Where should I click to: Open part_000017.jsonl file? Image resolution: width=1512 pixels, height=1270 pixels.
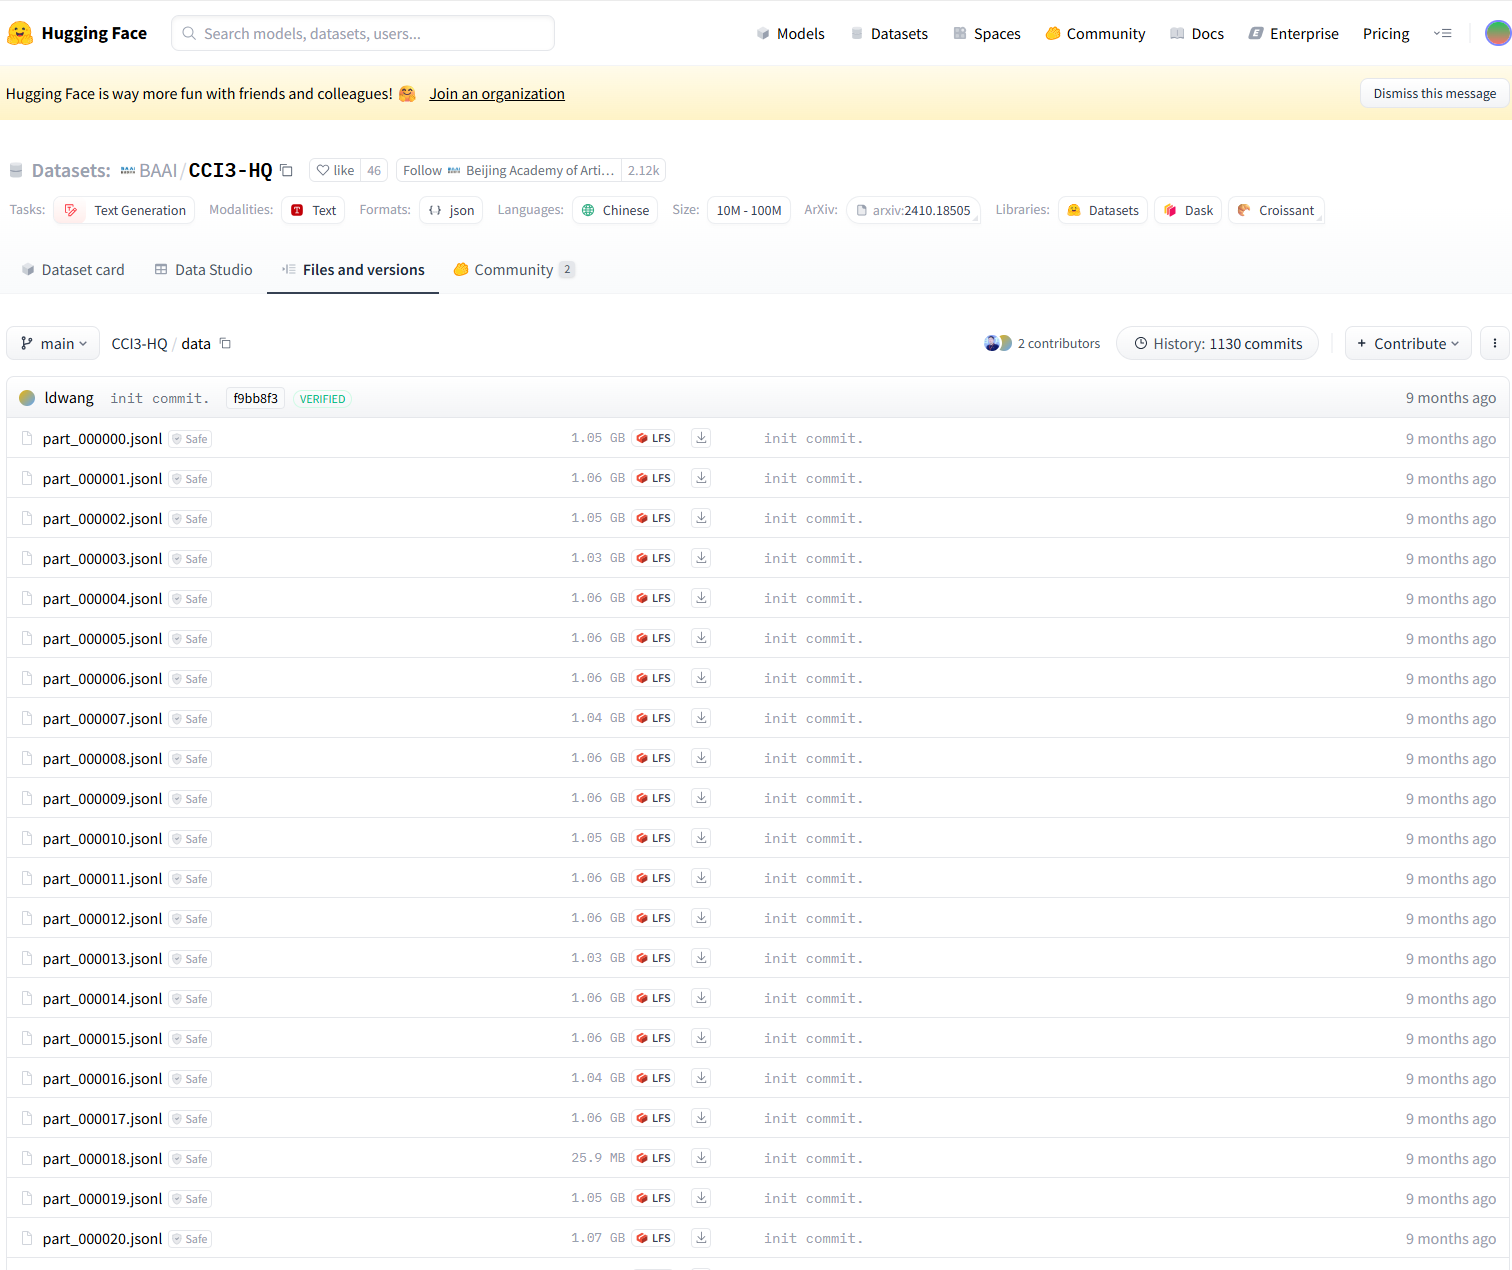pos(102,1118)
